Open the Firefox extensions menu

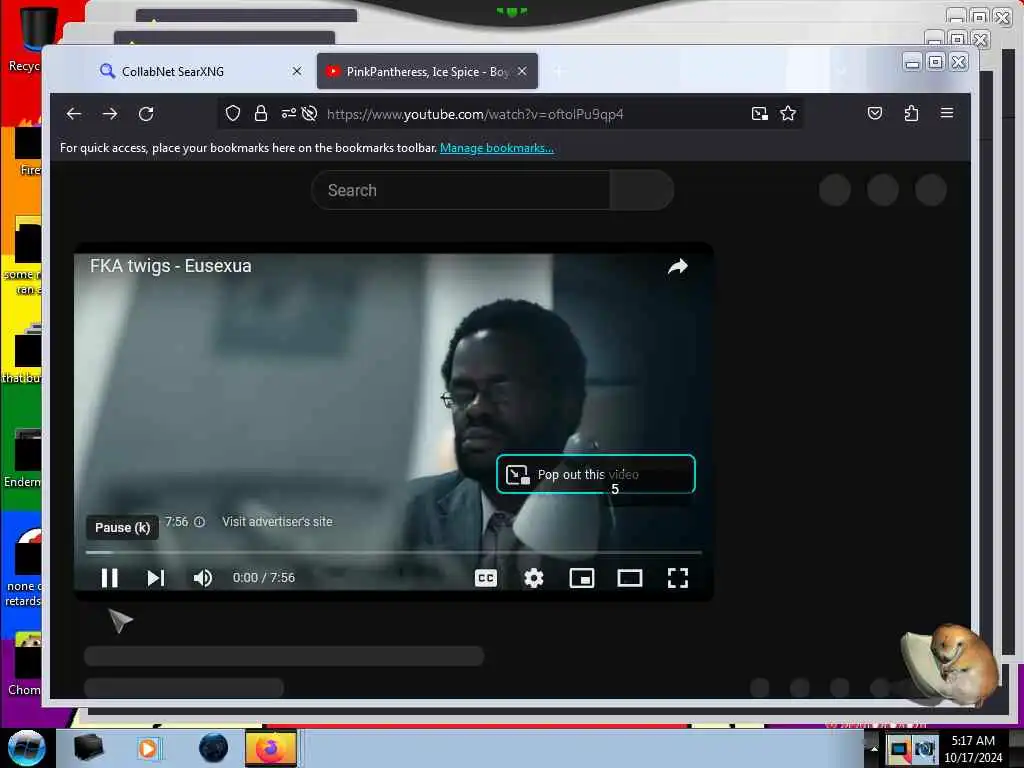[x=911, y=114]
